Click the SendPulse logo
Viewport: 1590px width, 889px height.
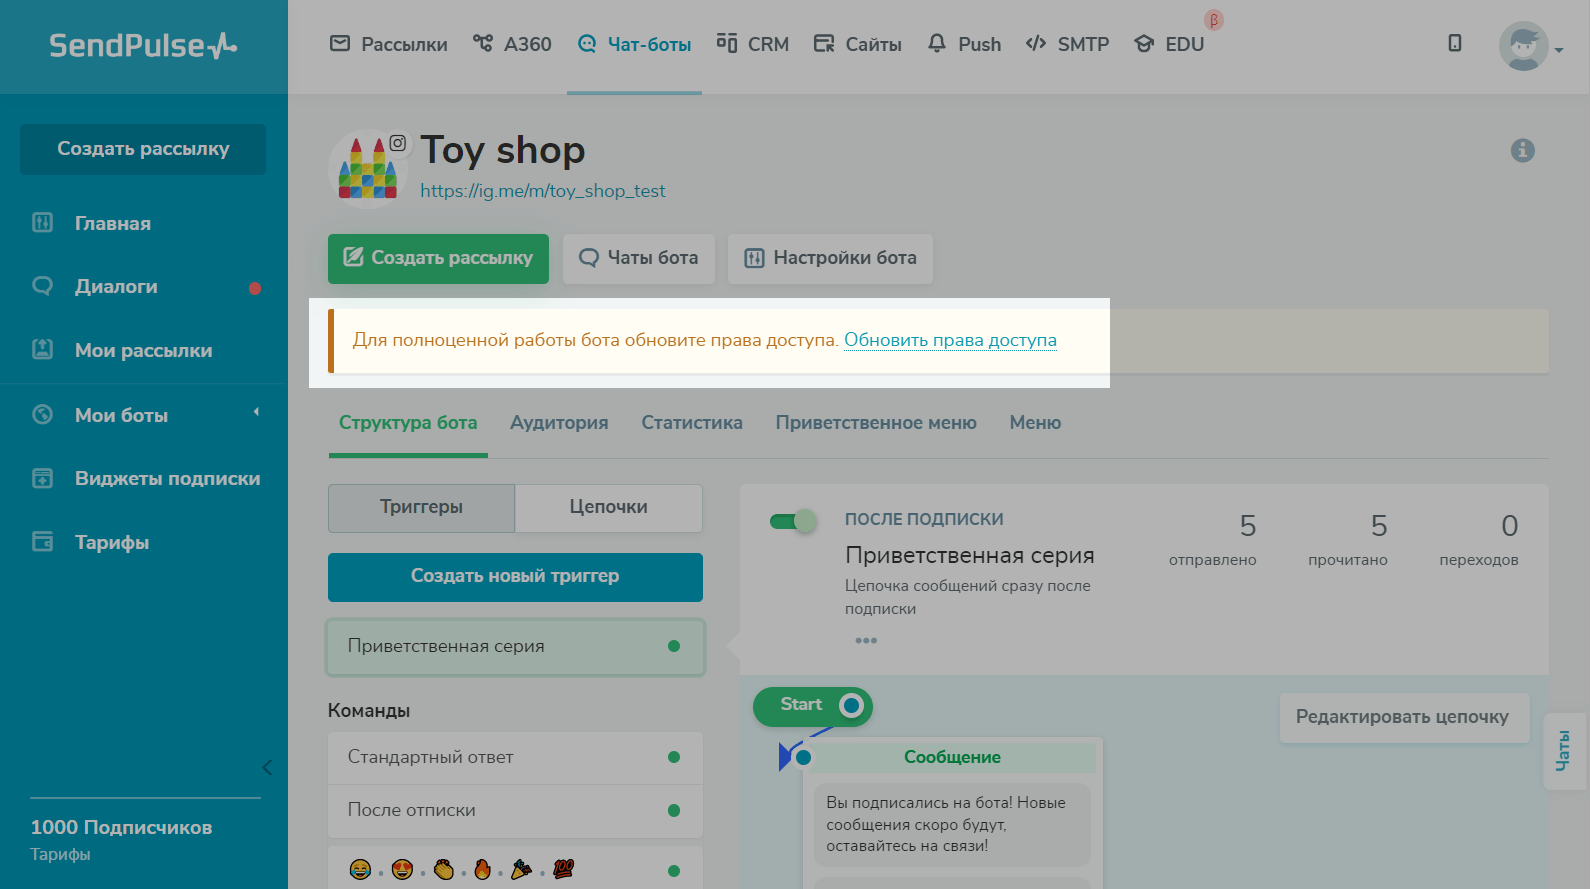[143, 45]
